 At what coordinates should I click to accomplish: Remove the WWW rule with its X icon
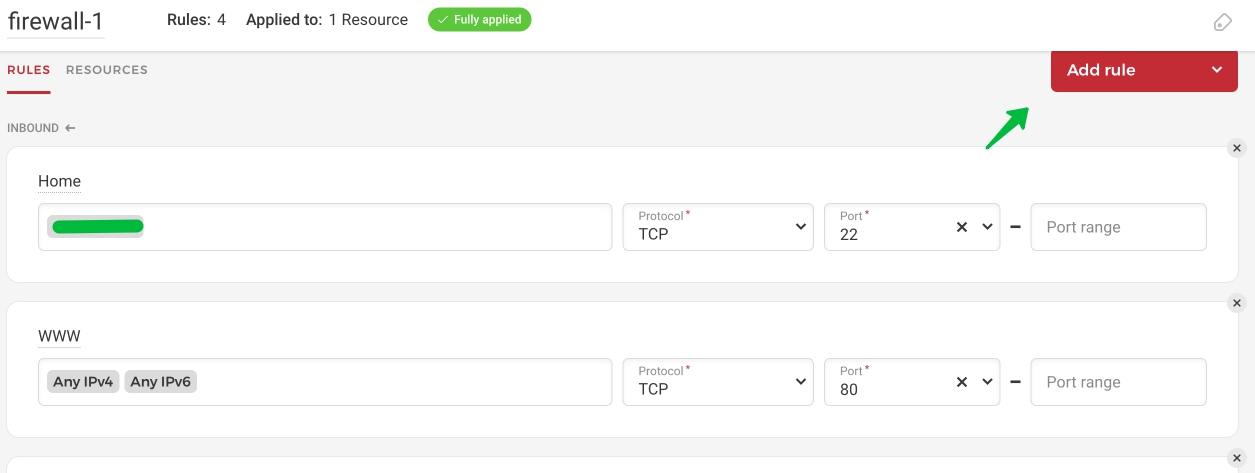[x=1236, y=303]
